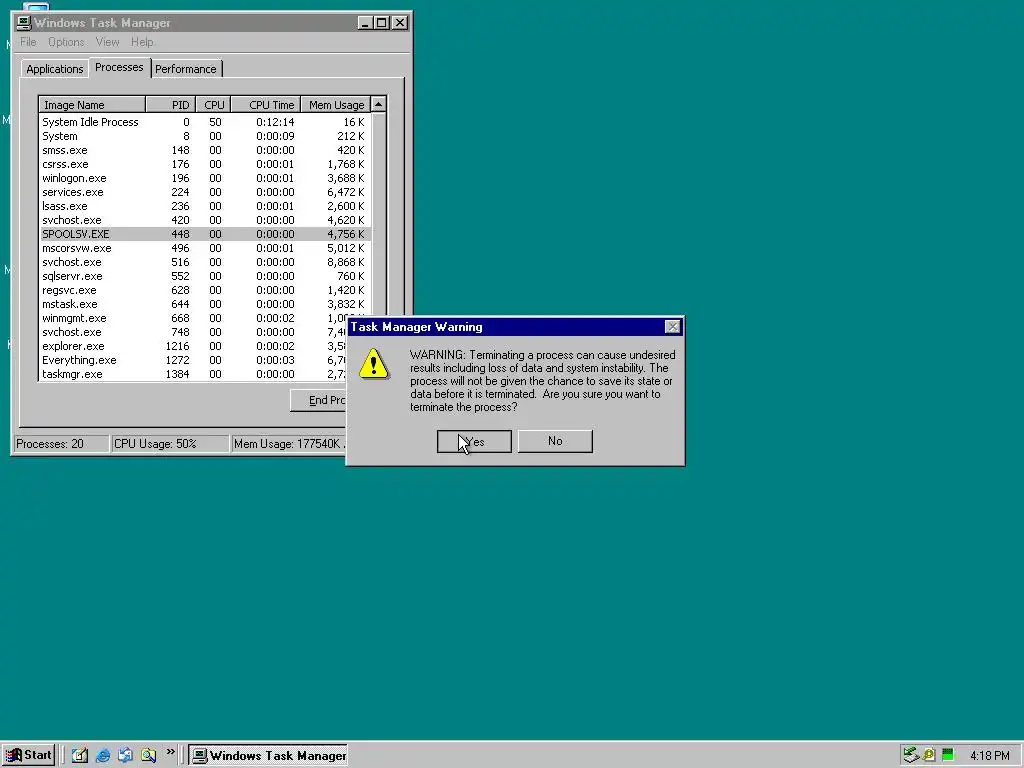
Task: Expand the quick launch overflow chevron
Action: [x=170, y=752]
